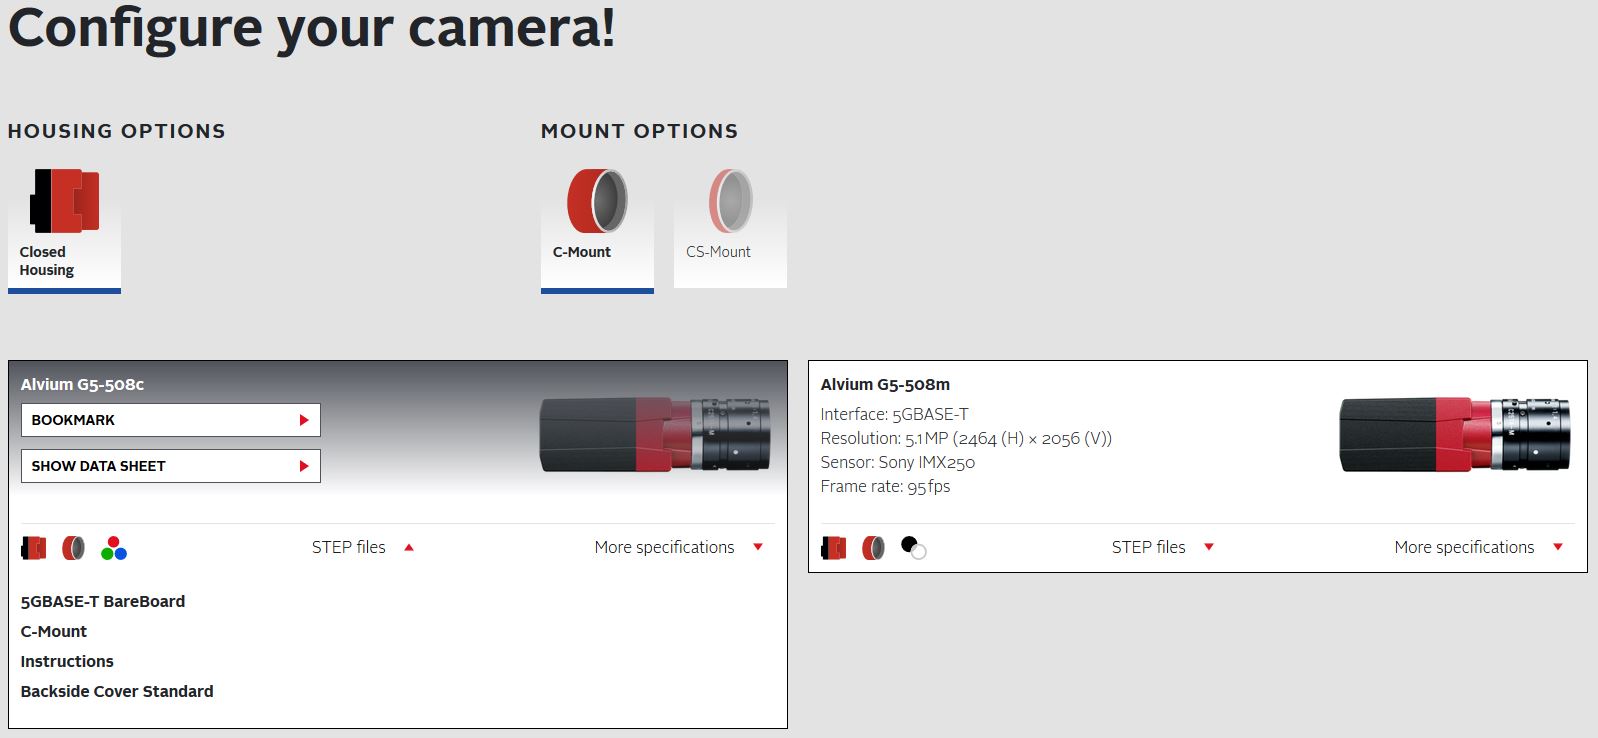
Task: Open the C-Mount STEP file link
Action: coord(54,631)
